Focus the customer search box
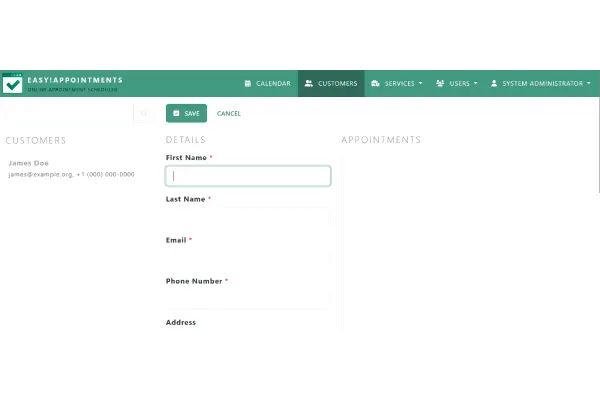Viewport: 600px width, 400px height. [66, 114]
